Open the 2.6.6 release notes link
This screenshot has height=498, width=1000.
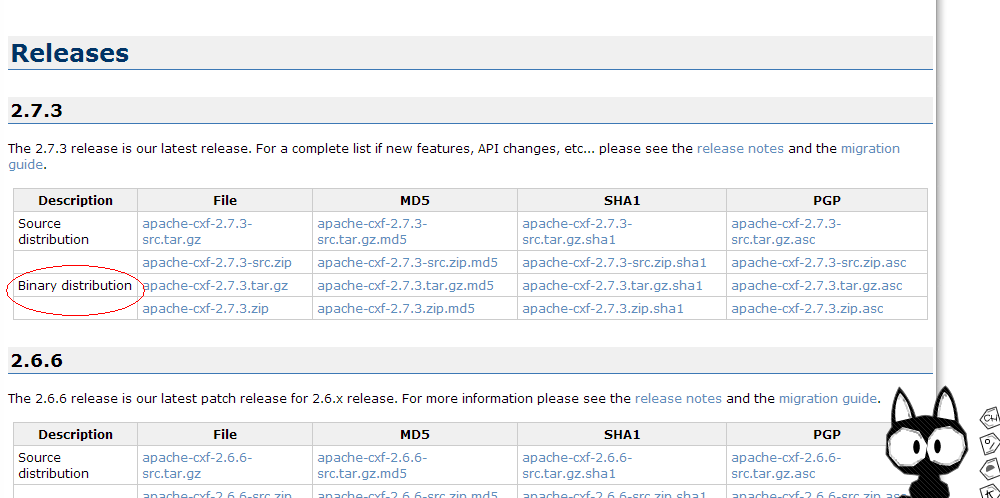[x=678, y=399]
